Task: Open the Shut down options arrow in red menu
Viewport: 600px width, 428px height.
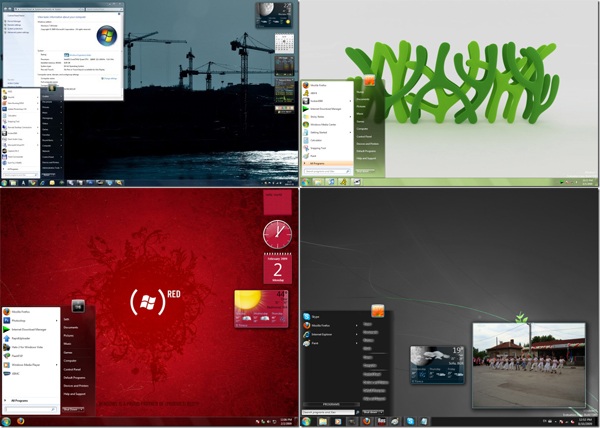Action: click(82, 409)
